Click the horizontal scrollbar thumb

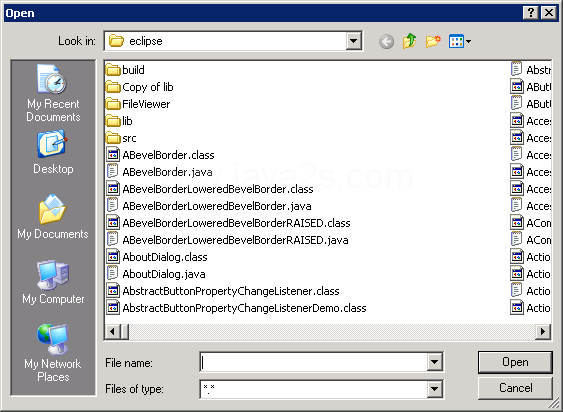[125, 331]
